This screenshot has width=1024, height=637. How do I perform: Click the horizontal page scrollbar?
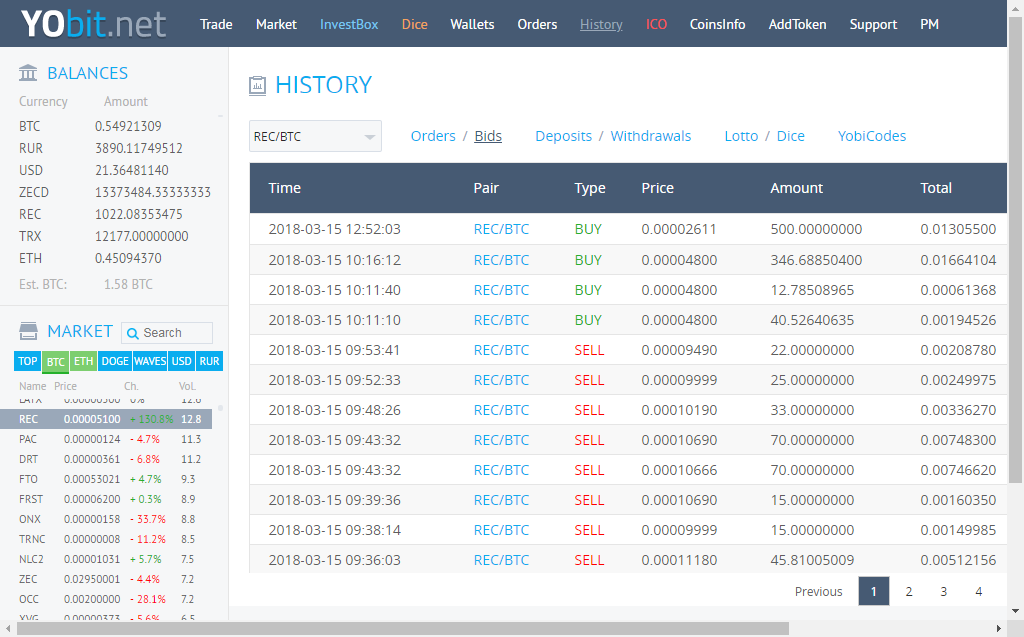coord(402,629)
